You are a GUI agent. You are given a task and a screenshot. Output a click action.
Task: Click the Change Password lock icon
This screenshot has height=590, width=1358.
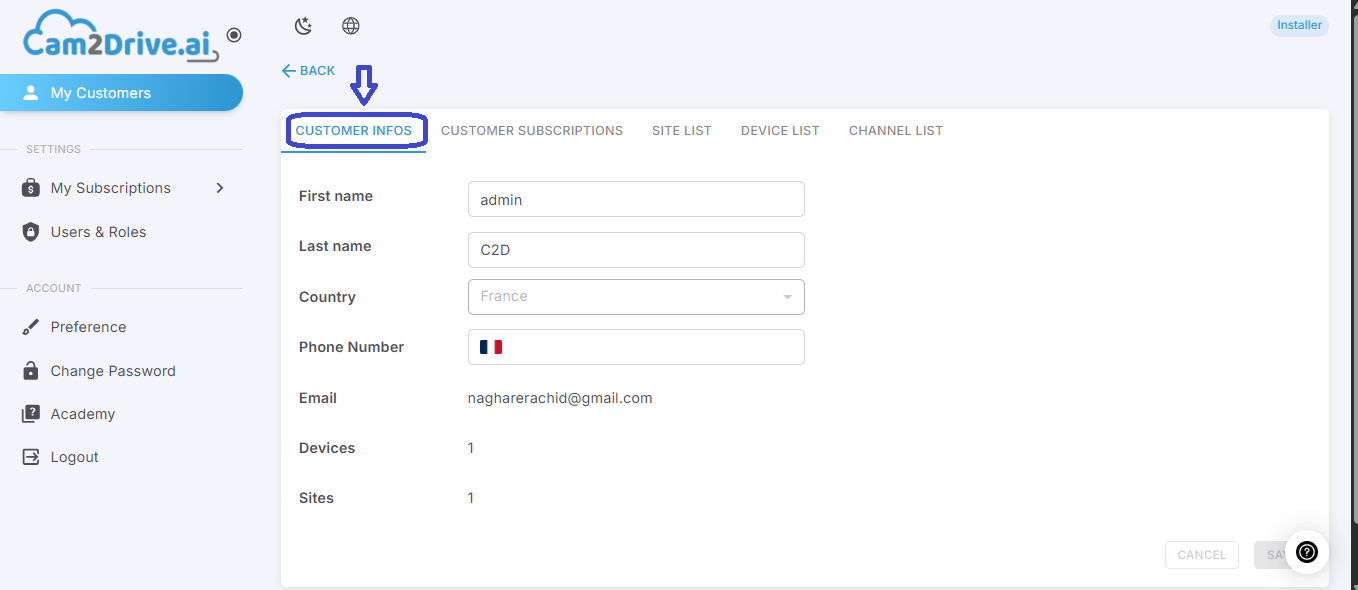[31, 371]
